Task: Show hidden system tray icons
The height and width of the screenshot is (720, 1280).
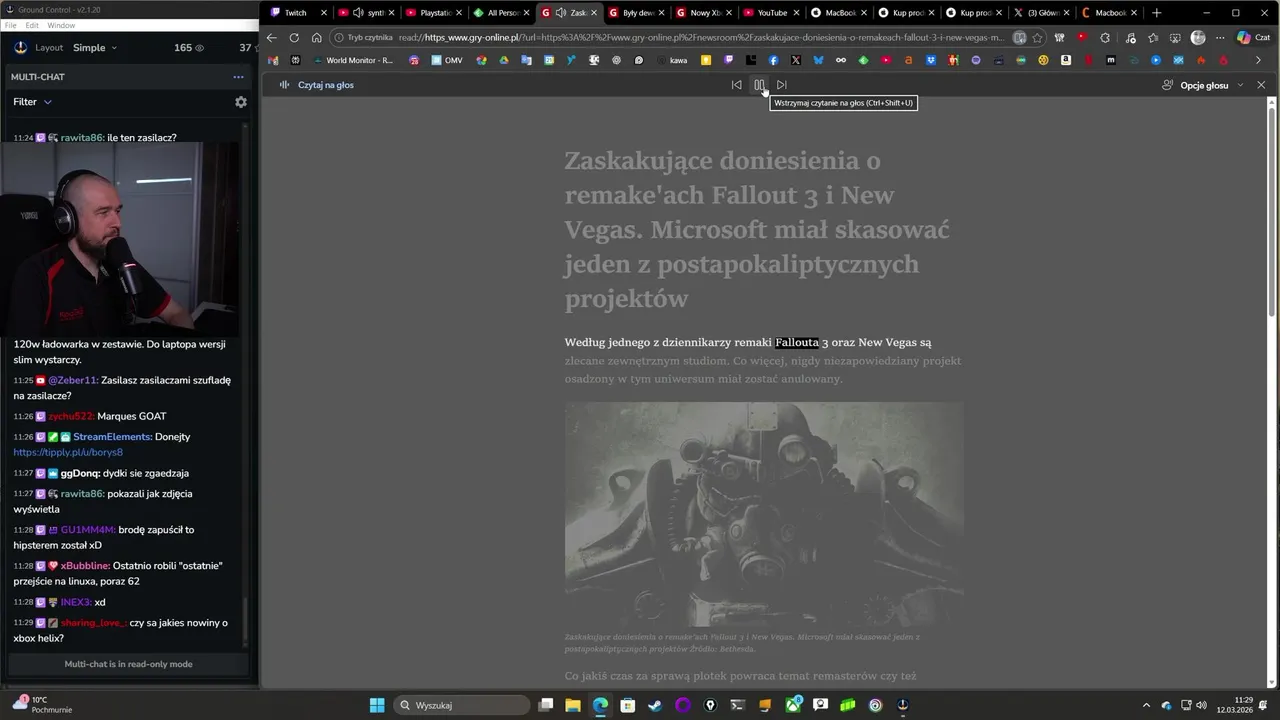Action: [x=1148, y=705]
